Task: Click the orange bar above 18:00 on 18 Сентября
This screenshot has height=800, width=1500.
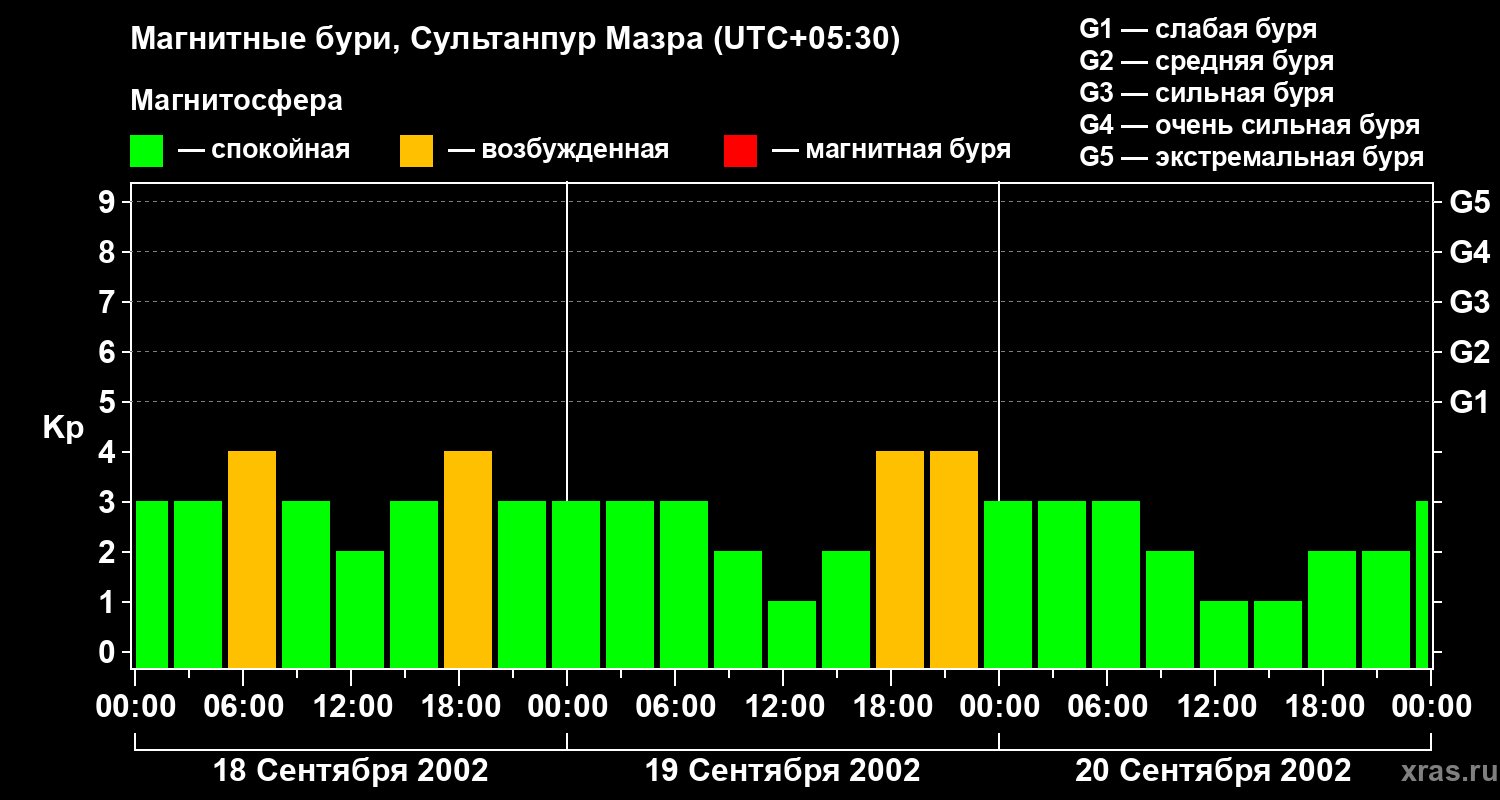Action: pyautogui.click(x=468, y=560)
